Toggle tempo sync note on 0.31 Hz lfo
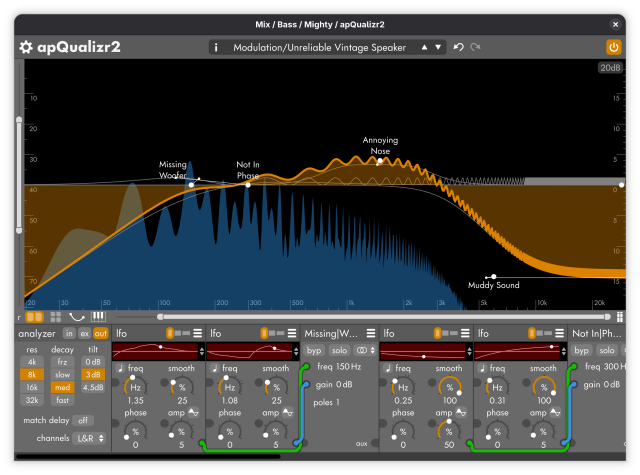Viewport: 640px width, 475px height. coord(482,368)
